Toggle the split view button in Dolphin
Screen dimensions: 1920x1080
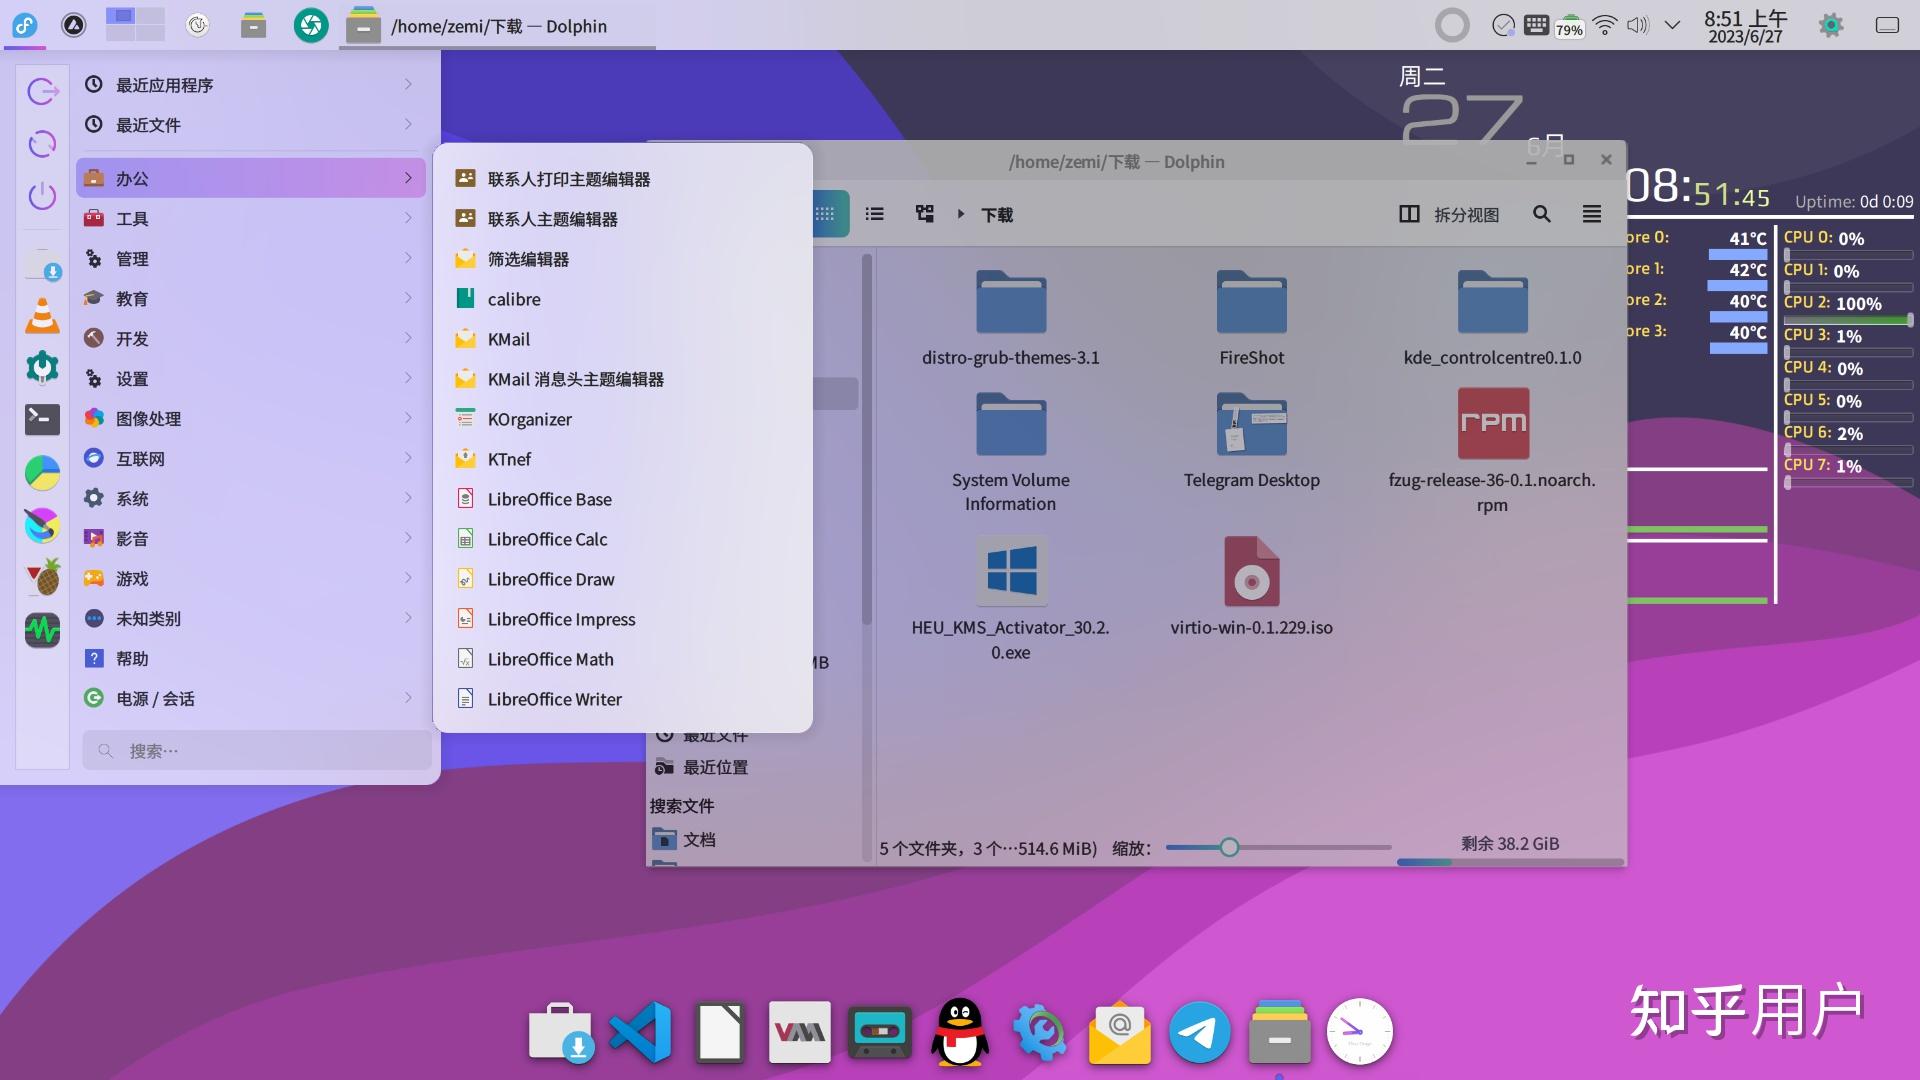1449,214
